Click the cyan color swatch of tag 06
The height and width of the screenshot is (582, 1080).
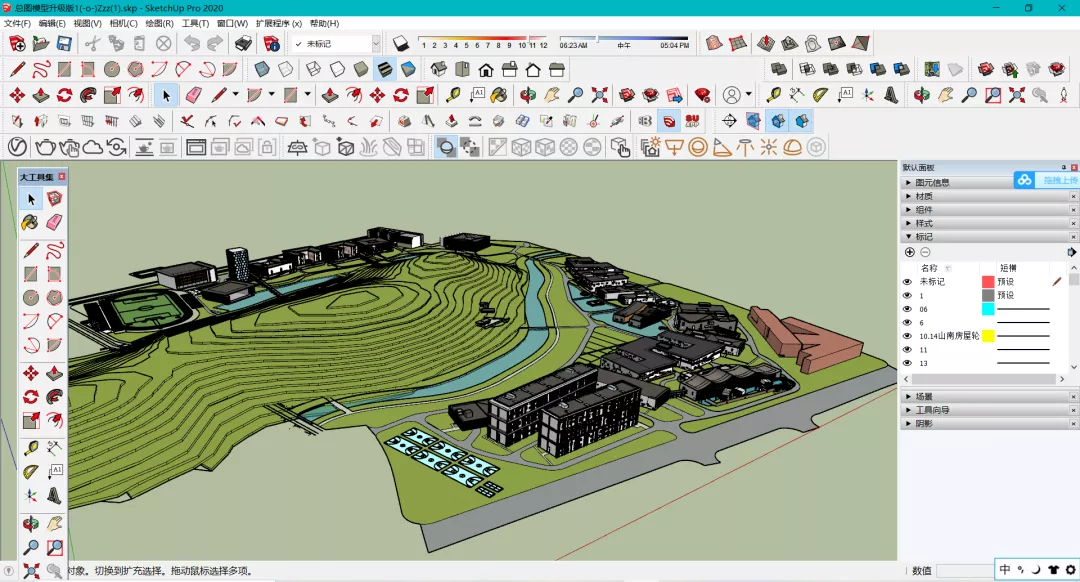pyautogui.click(x=988, y=309)
